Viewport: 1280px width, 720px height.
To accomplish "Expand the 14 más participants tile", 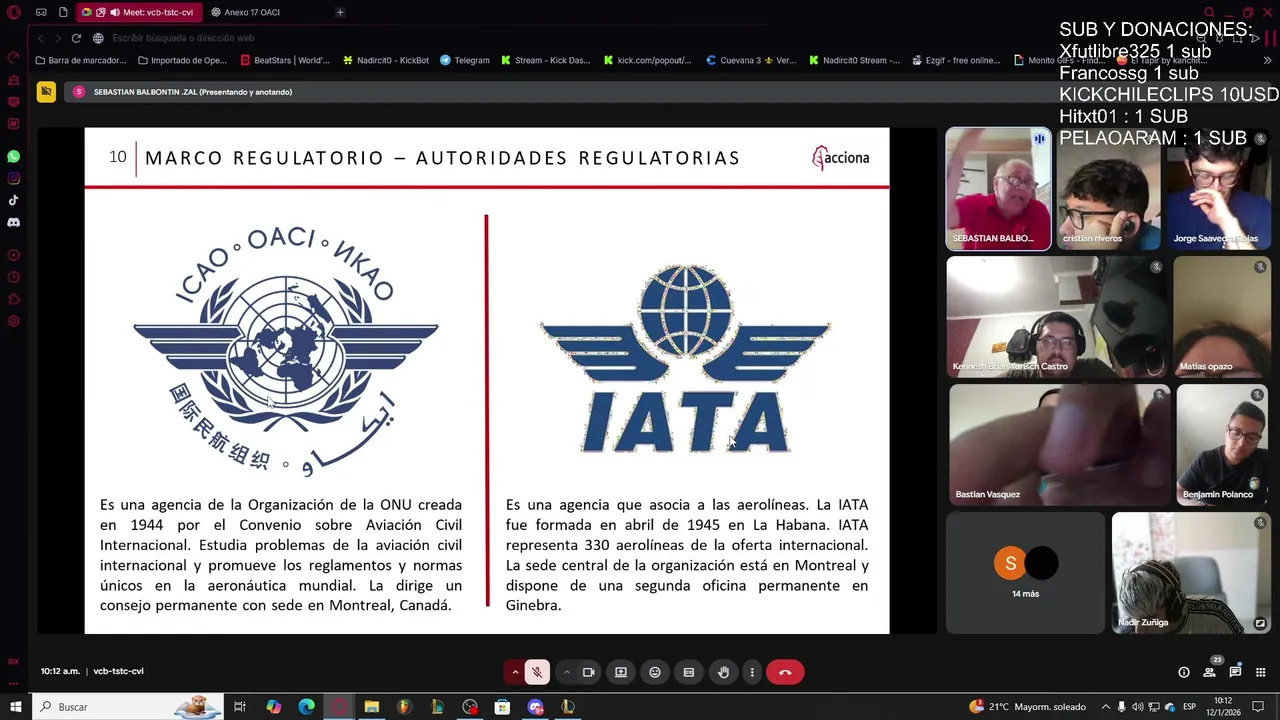I will coord(1025,573).
